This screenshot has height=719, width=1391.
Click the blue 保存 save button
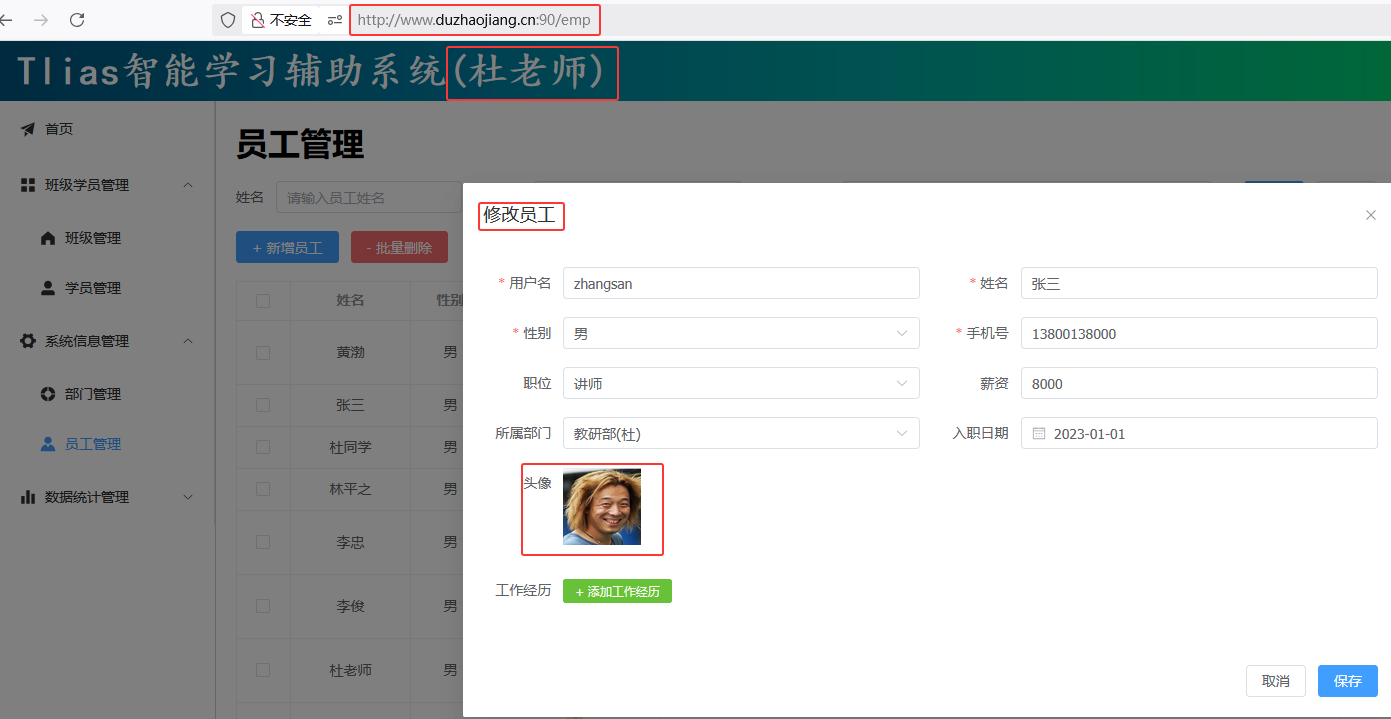[x=1347, y=681]
